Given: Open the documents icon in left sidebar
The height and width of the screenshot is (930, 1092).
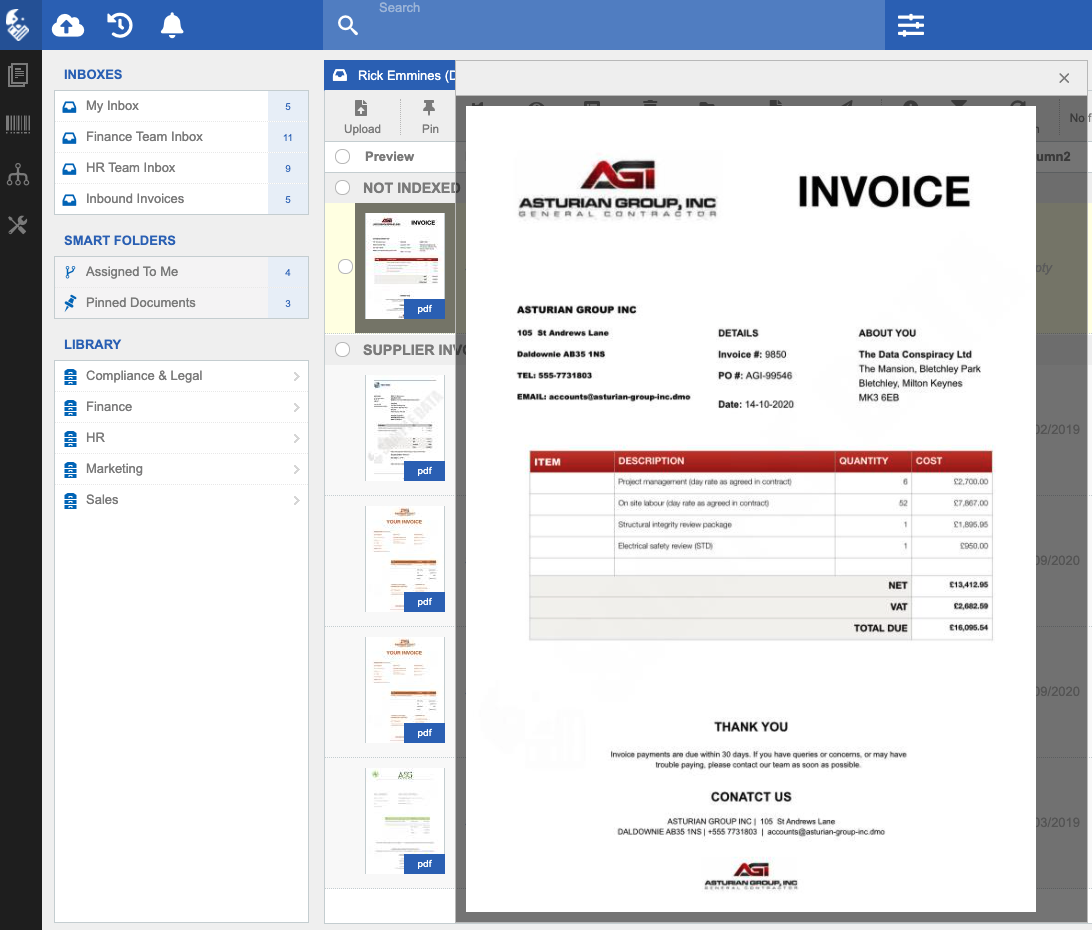Looking at the screenshot, I should coord(18,75).
